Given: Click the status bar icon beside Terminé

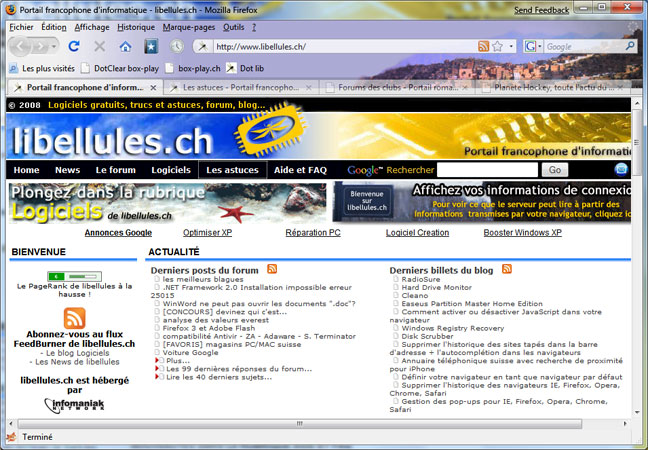Looking at the screenshot, I should pos(12,437).
